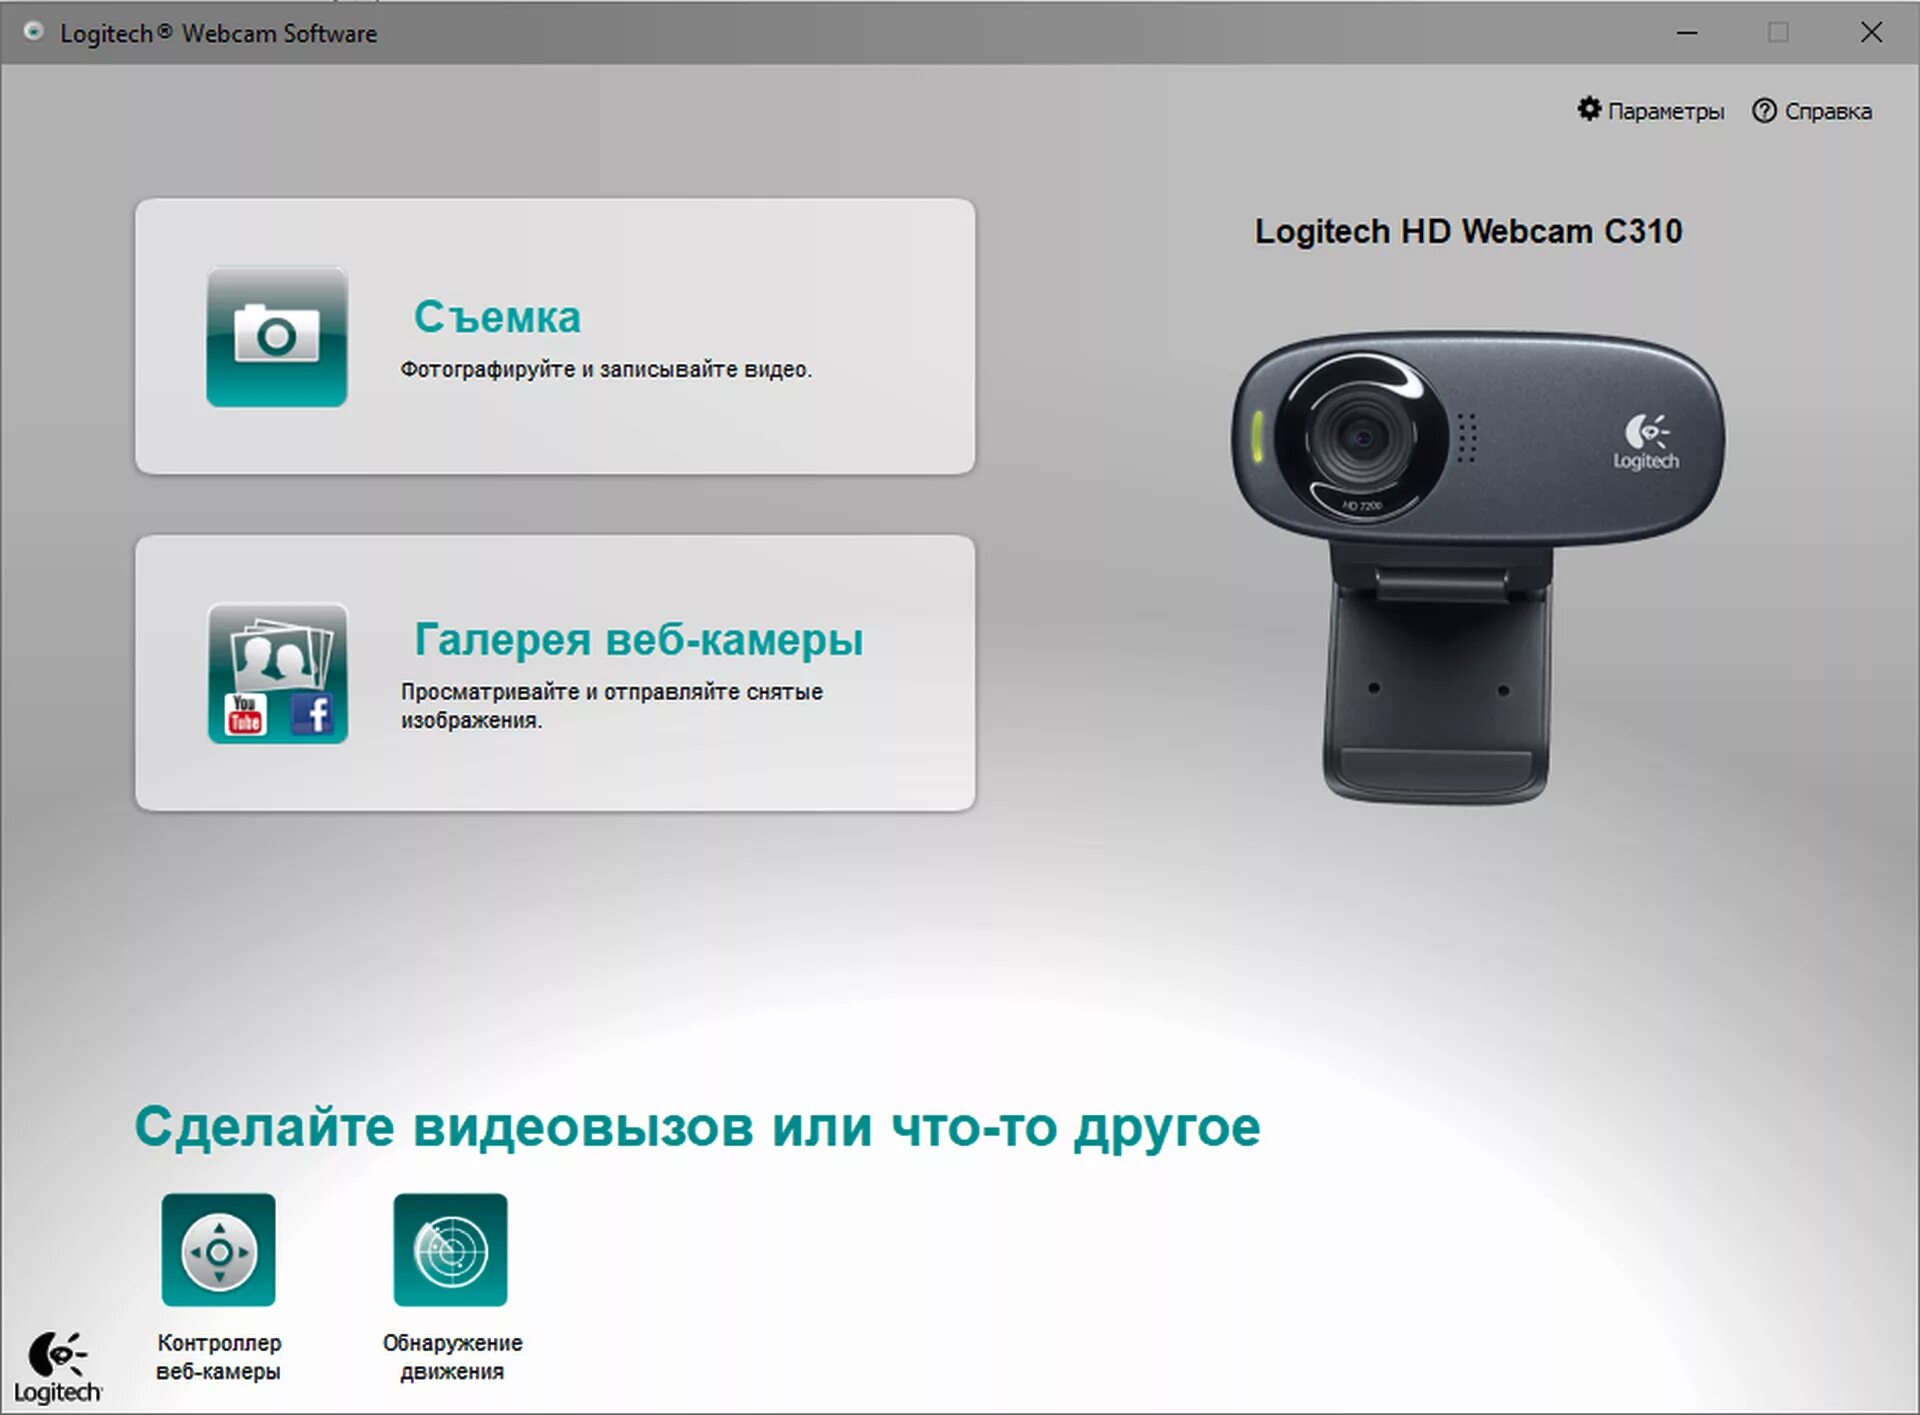The height and width of the screenshot is (1415, 1920).
Task: Click the text Фотографируйте и записывайте видео
Action: coord(606,369)
